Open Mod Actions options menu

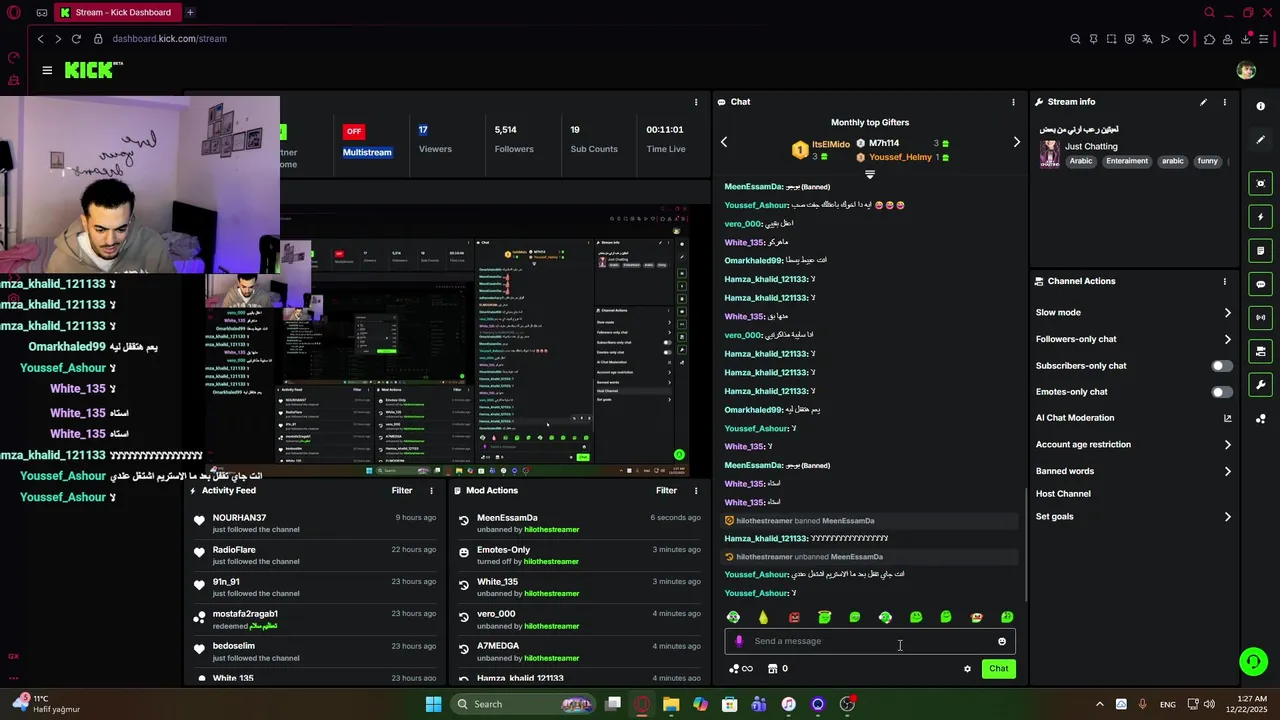pyautogui.click(x=696, y=491)
